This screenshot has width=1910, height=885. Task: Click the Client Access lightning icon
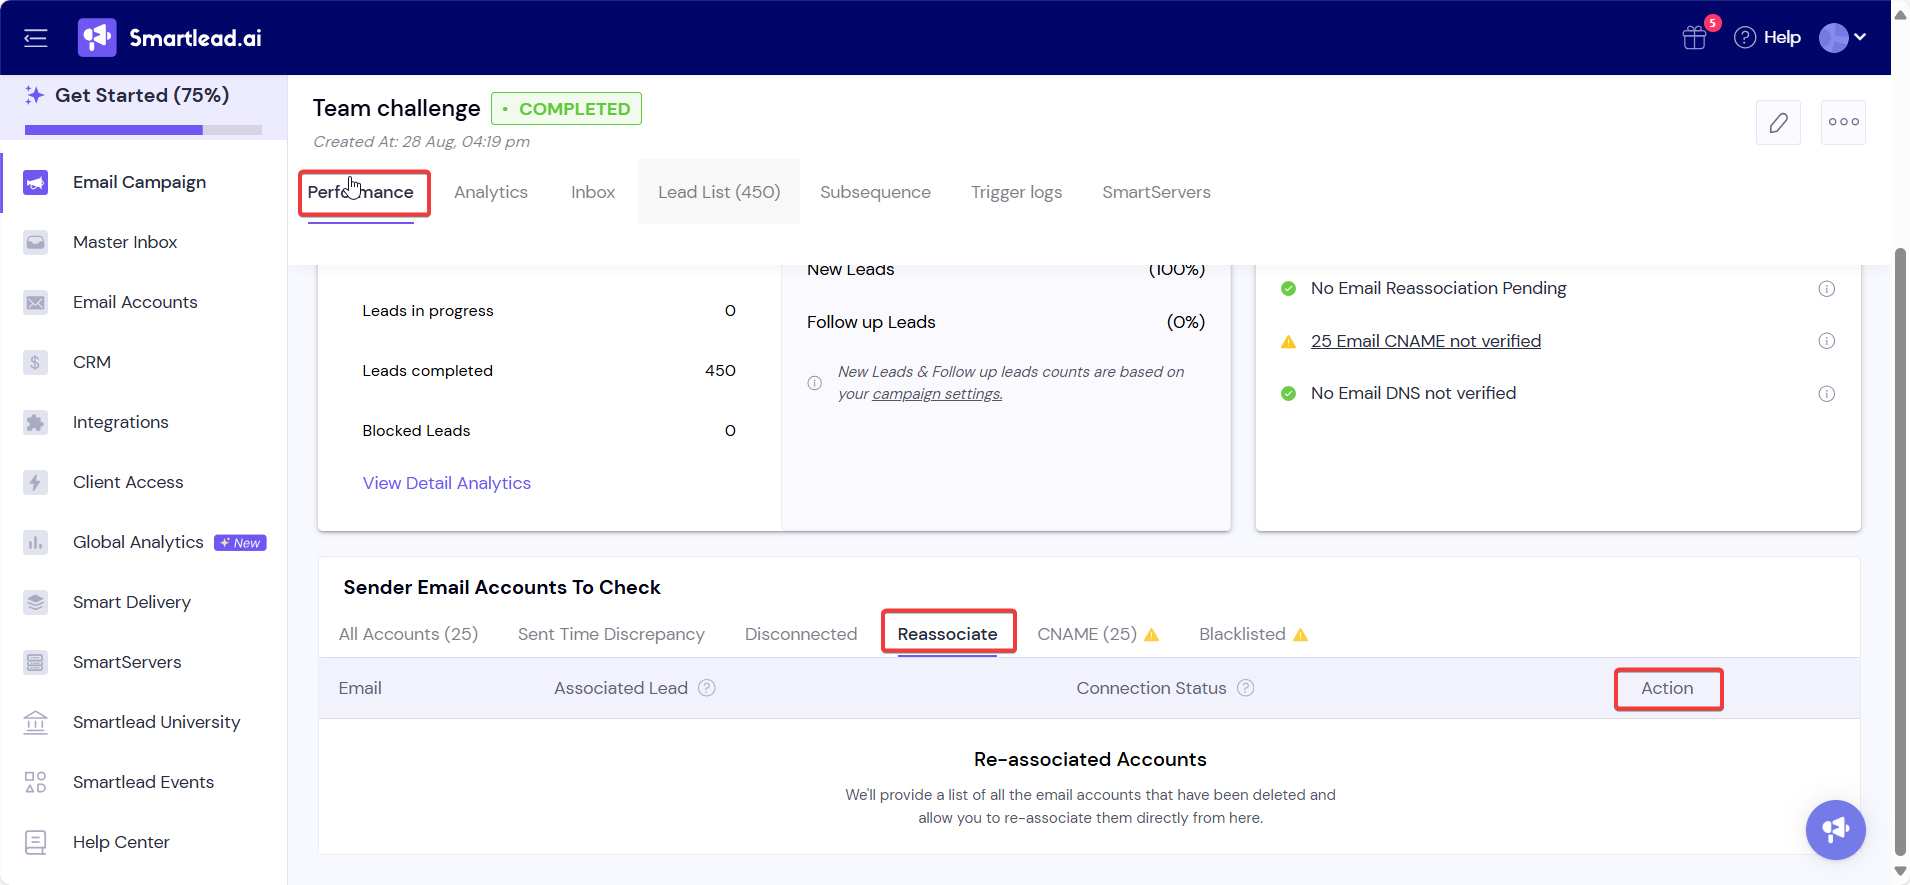36,482
